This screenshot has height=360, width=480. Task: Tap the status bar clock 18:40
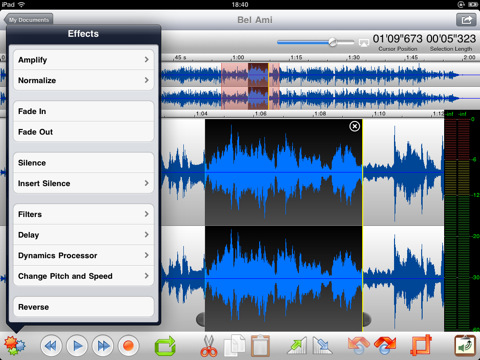240,5
